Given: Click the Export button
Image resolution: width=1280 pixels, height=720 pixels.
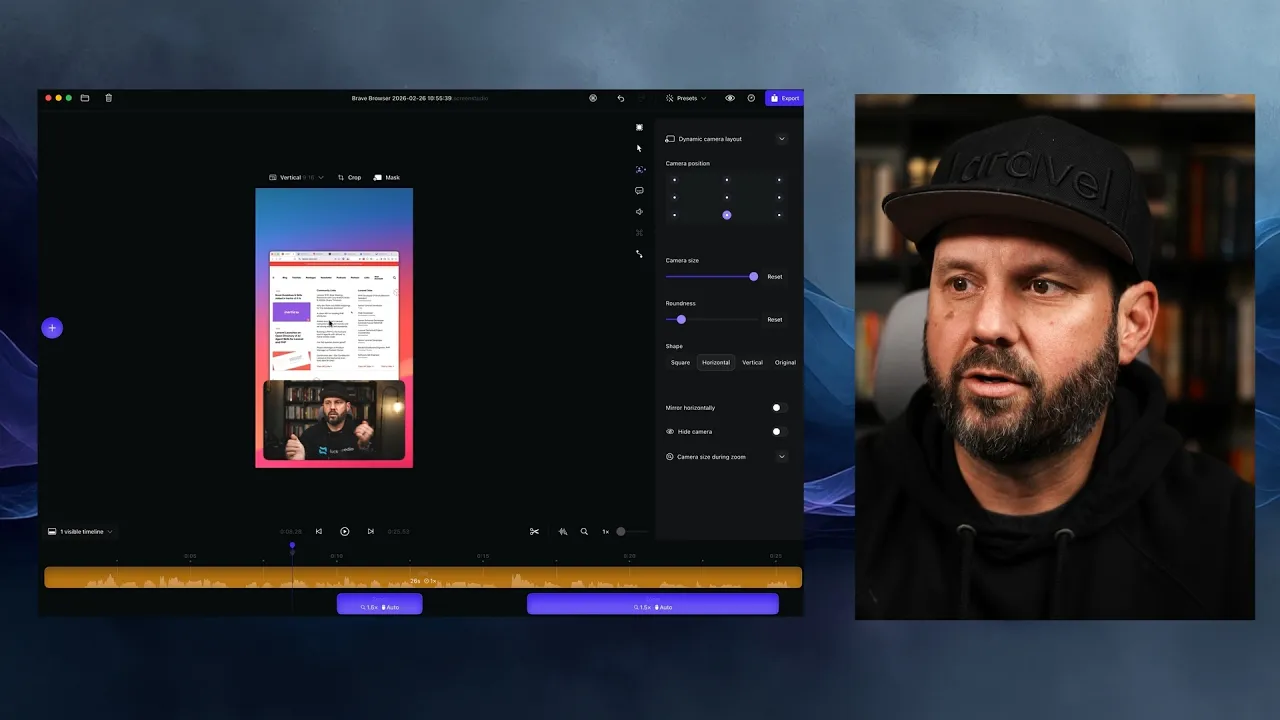Looking at the screenshot, I should point(785,98).
